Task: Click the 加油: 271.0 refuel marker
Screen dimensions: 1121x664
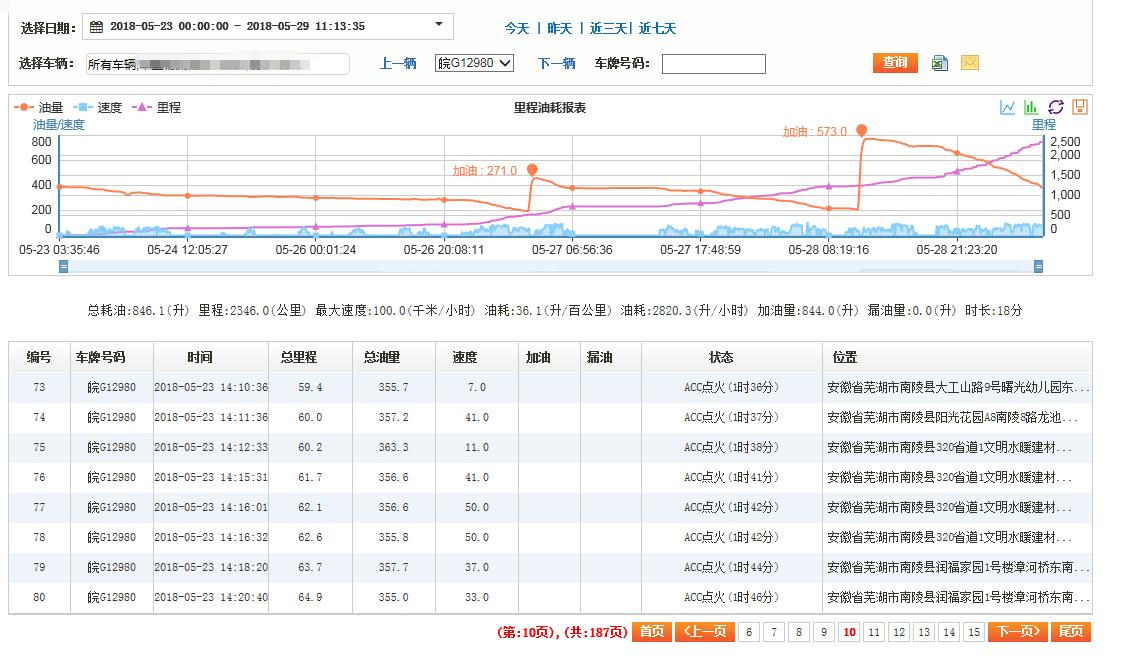Action: tap(532, 169)
